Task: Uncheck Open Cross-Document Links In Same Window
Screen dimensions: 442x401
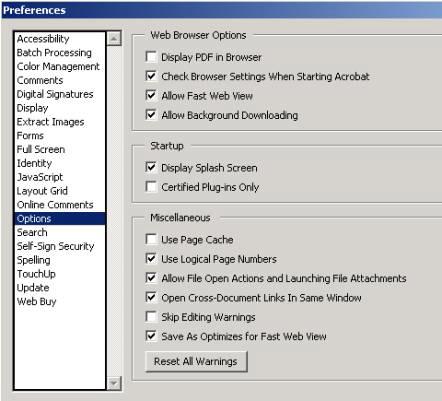Action: [151, 297]
